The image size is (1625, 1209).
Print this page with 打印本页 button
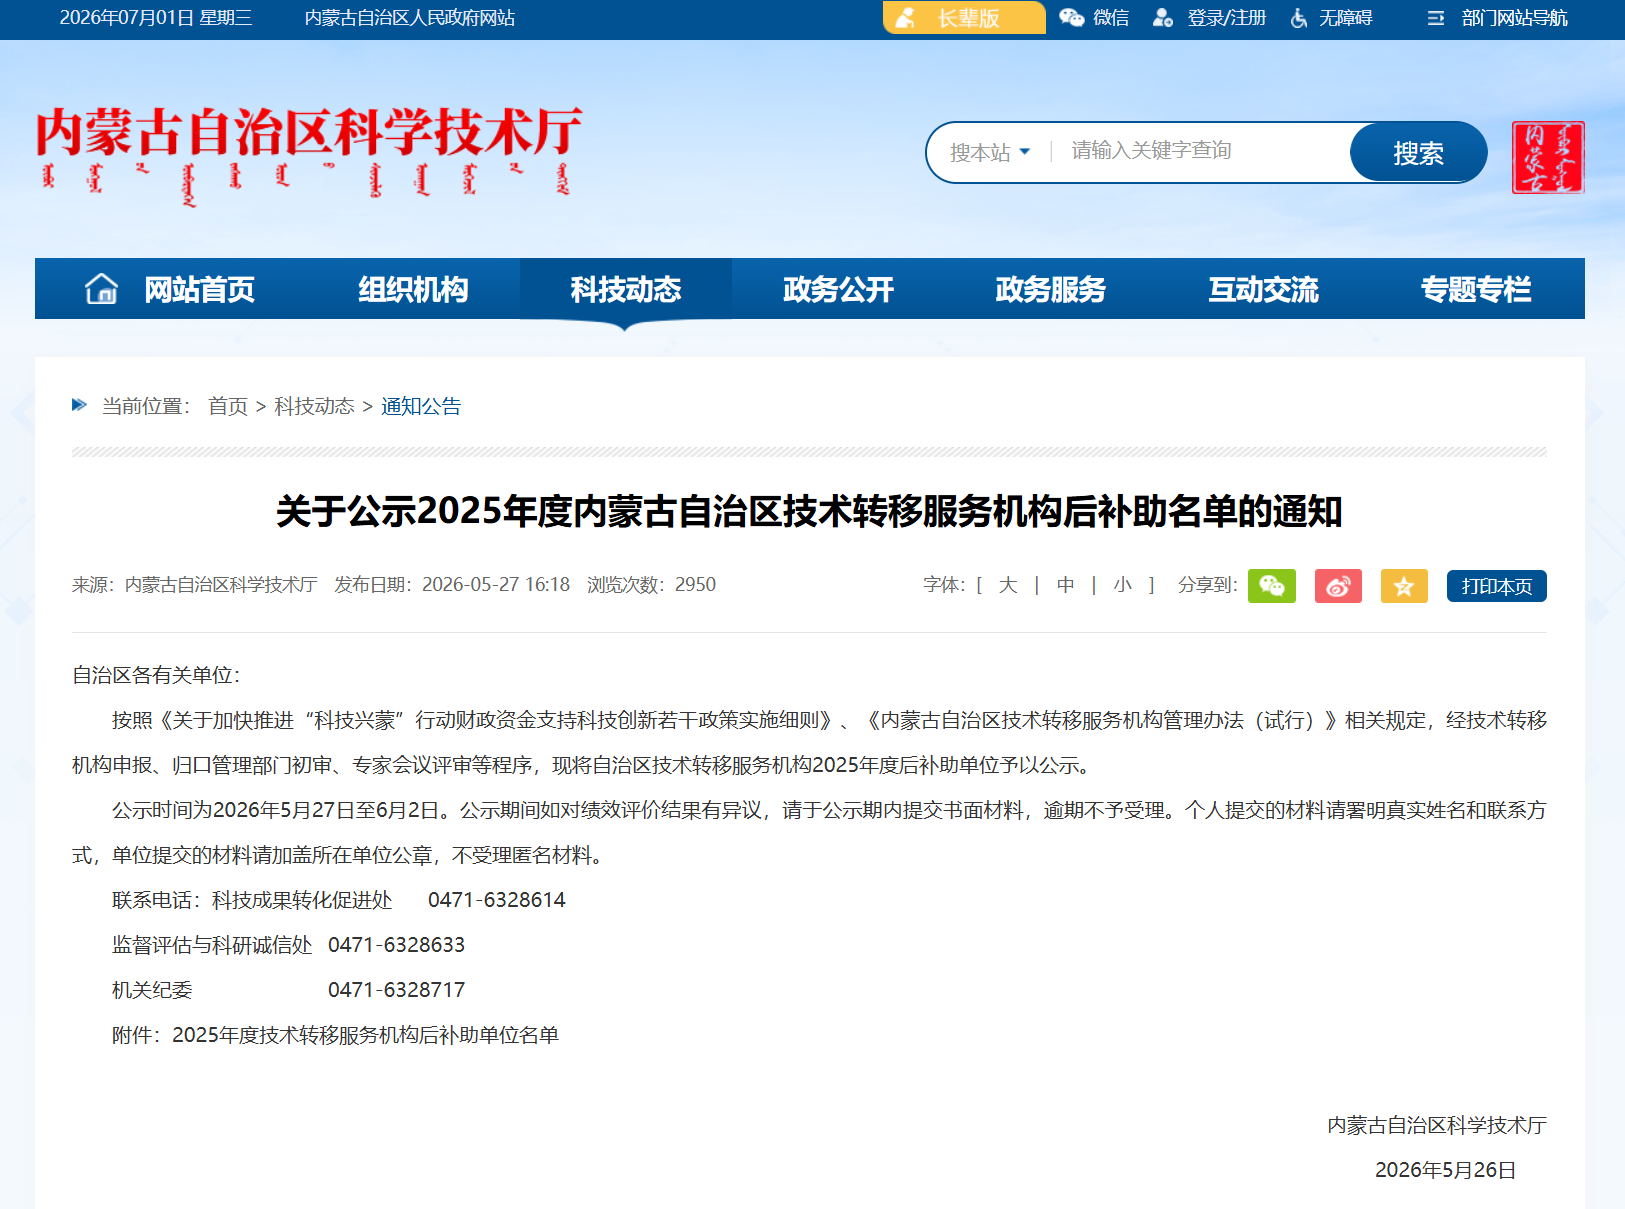(1496, 586)
